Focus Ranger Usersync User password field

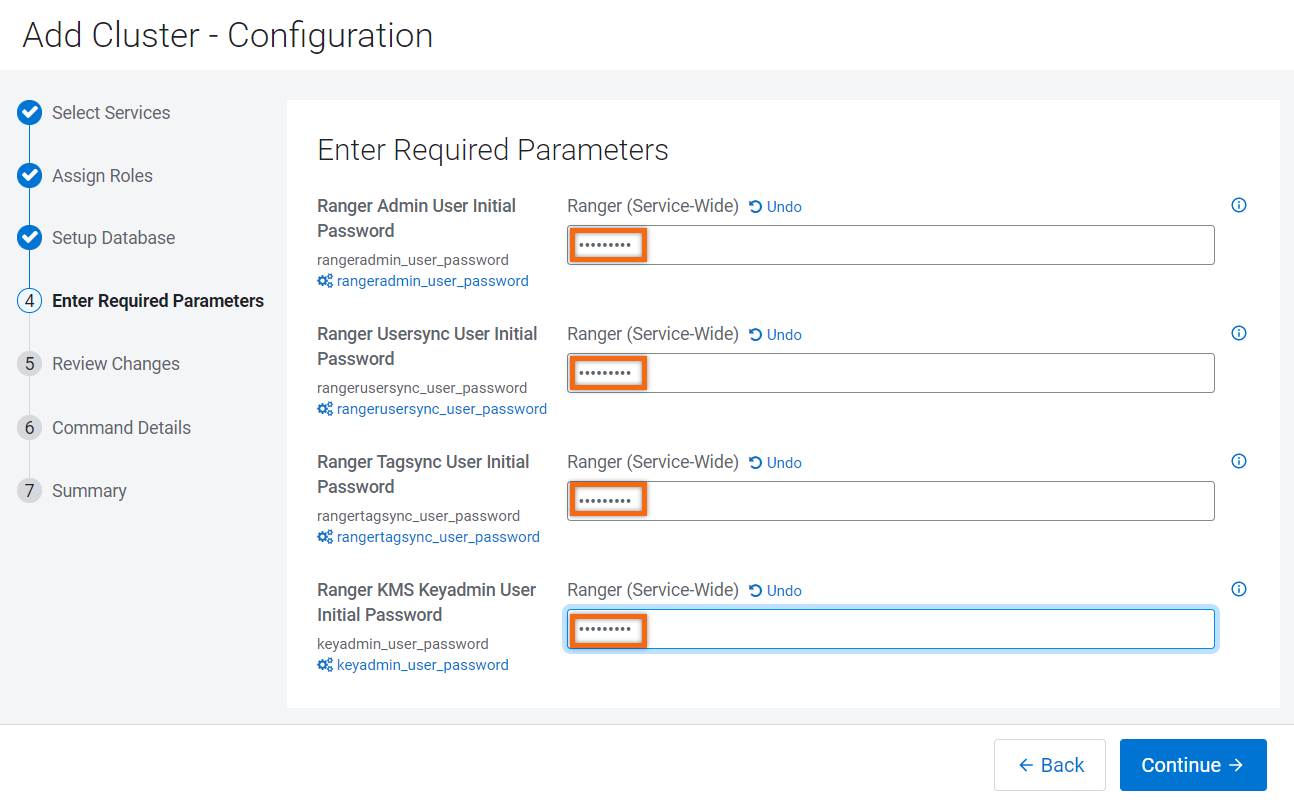[x=891, y=373]
